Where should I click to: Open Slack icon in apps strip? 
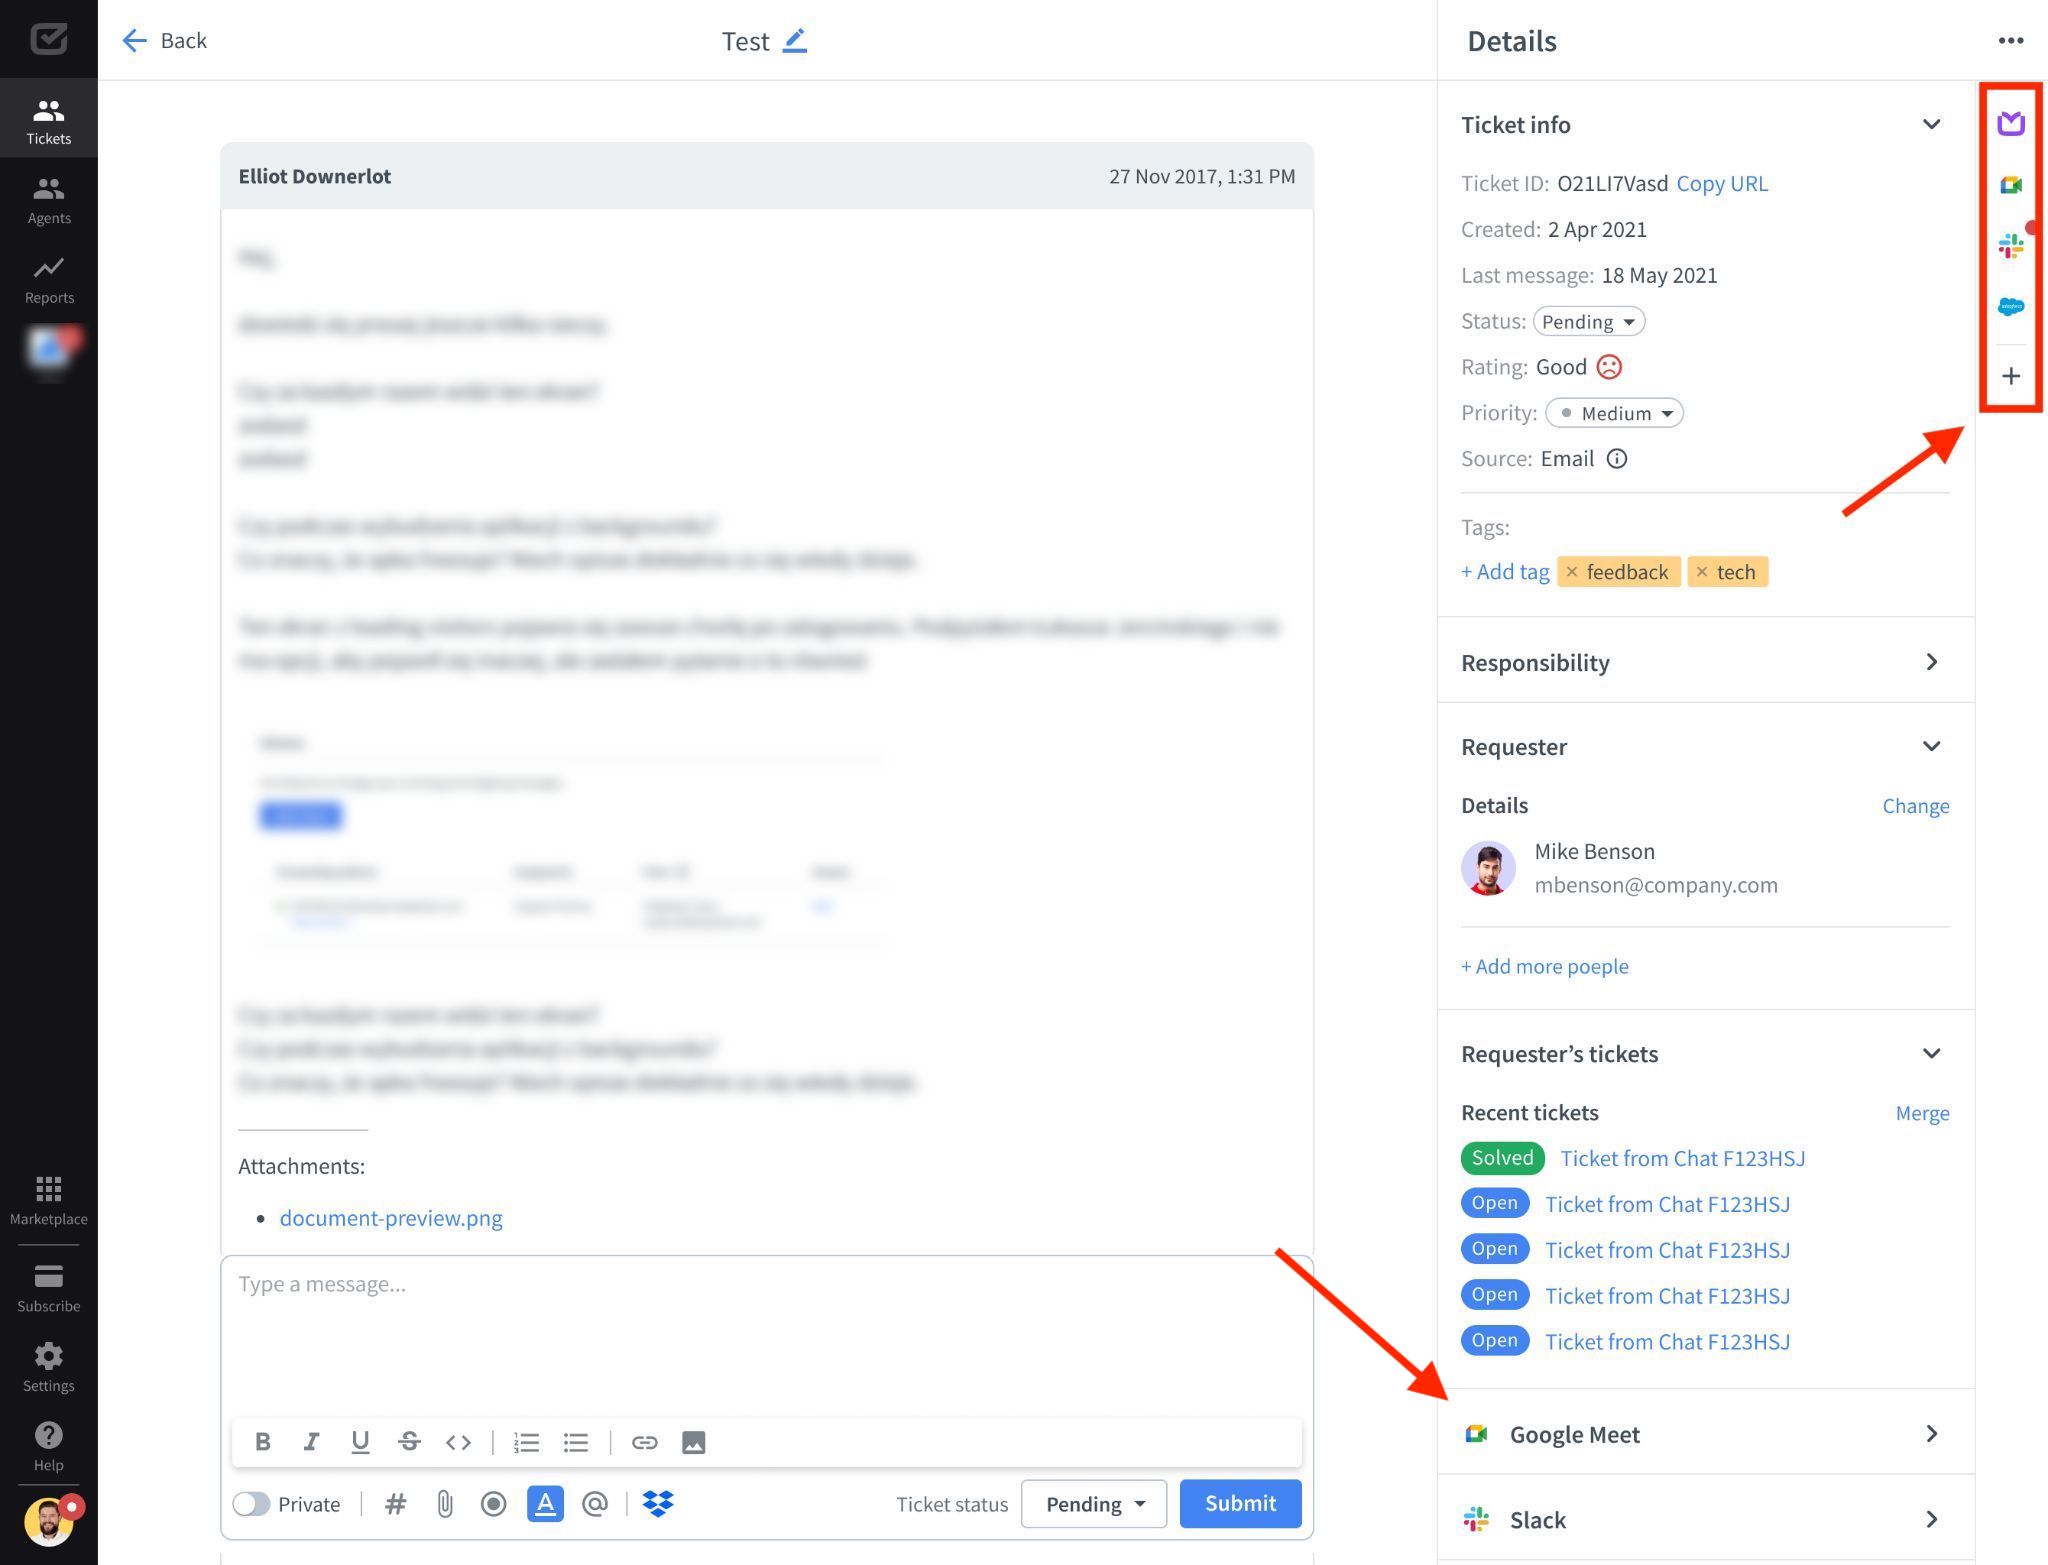2010,246
